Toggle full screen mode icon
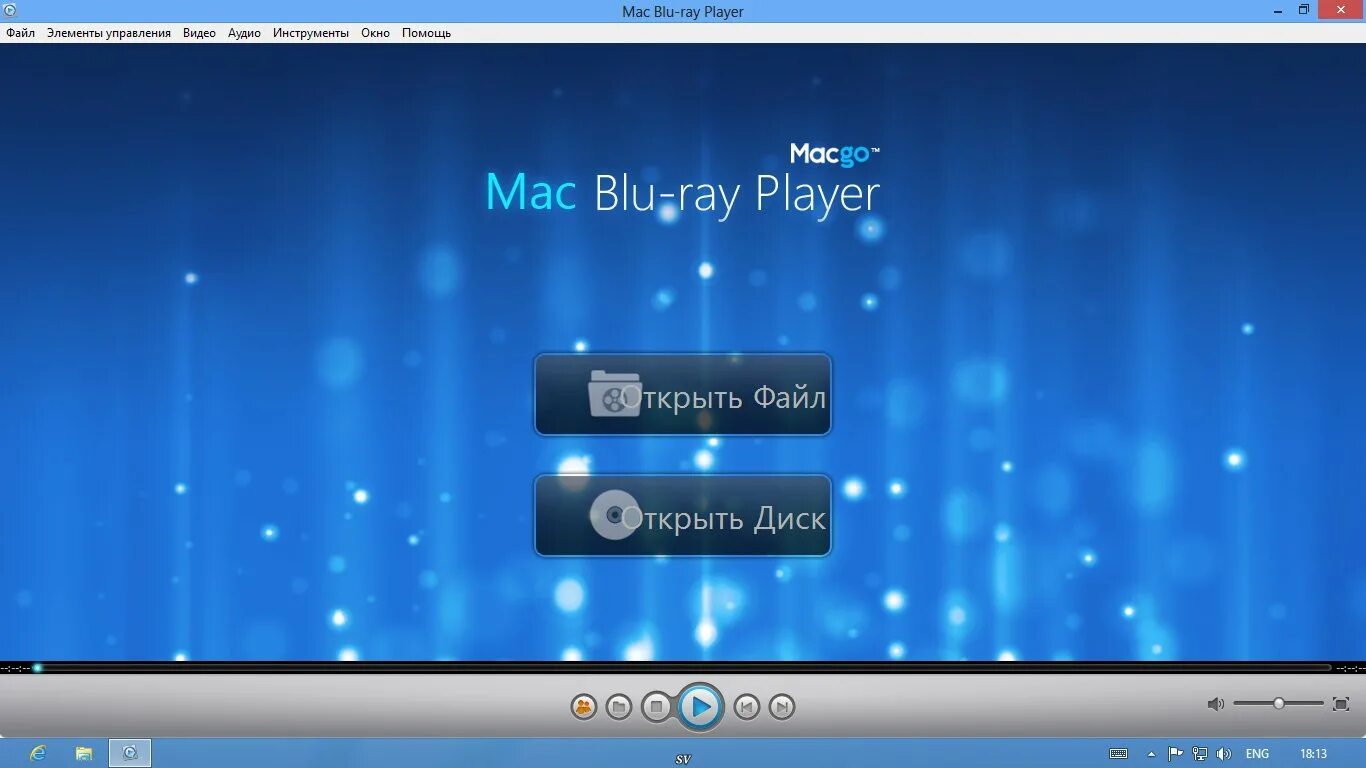The image size is (1366, 768). point(1341,704)
